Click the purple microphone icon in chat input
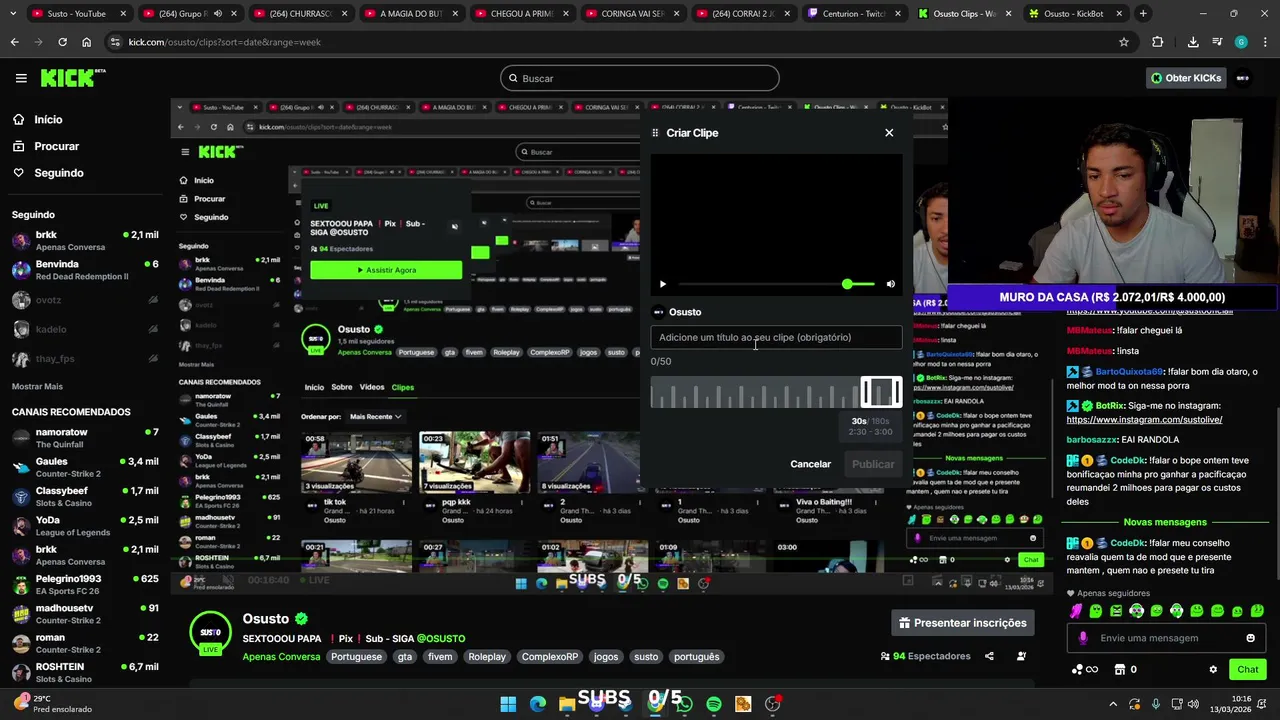 click(x=1083, y=638)
